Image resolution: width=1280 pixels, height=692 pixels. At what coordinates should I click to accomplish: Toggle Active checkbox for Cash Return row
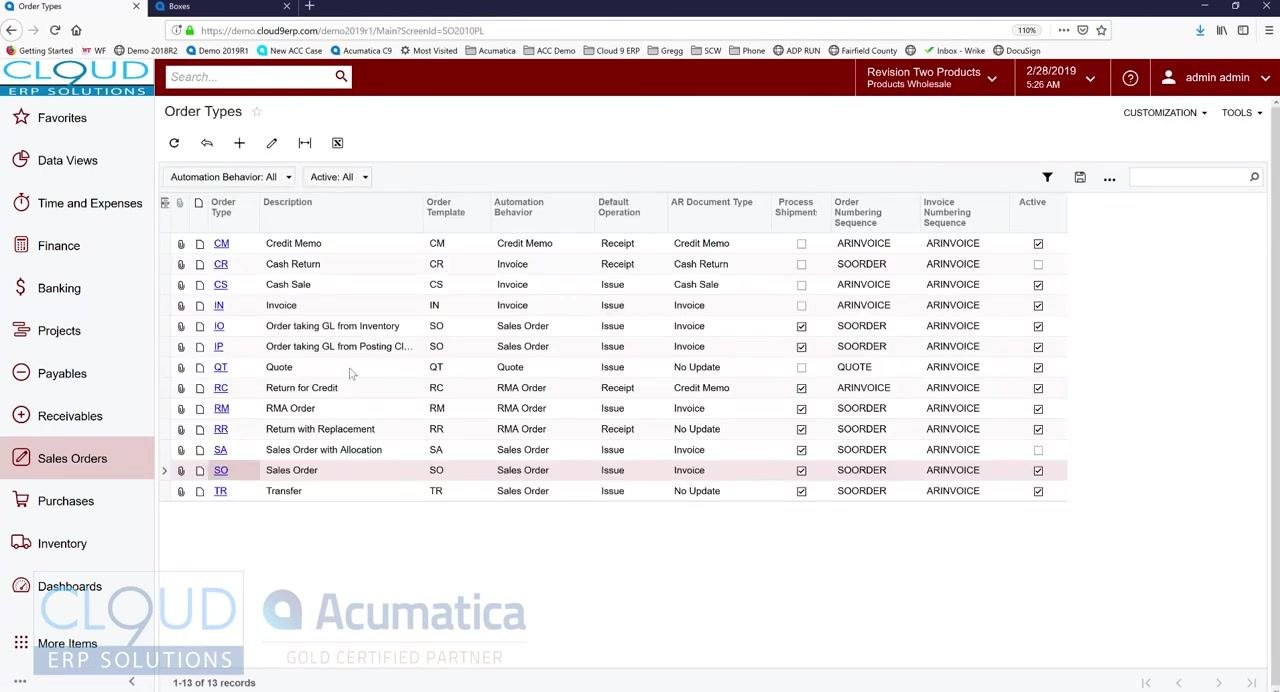point(1038,265)
